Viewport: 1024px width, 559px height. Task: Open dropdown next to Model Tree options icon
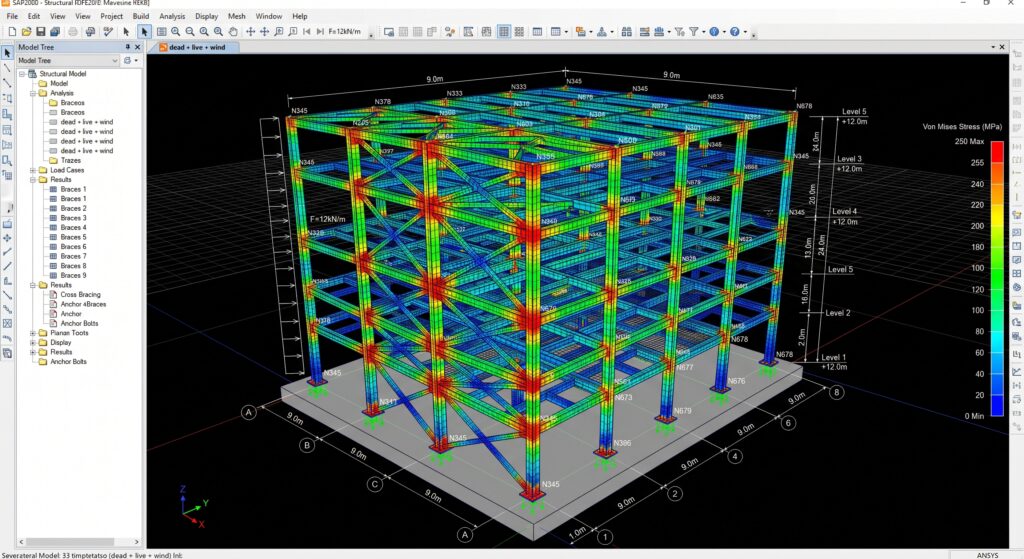pos(136,61)
